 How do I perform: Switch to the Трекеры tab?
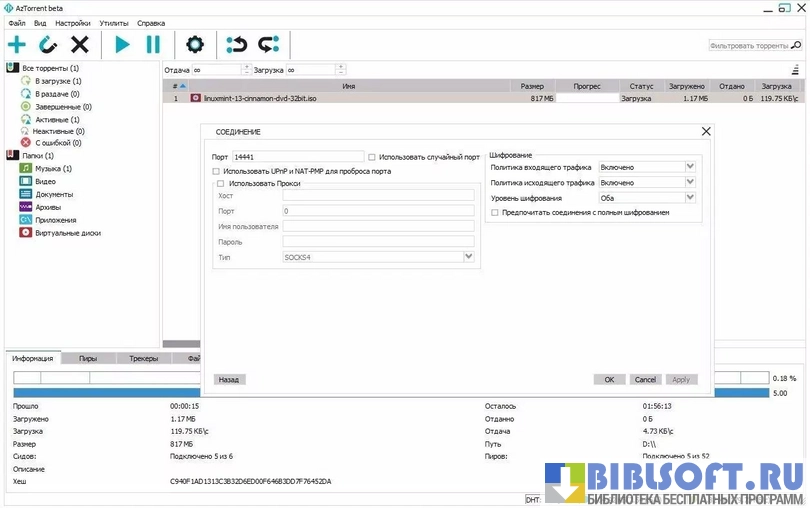point(144,358)
